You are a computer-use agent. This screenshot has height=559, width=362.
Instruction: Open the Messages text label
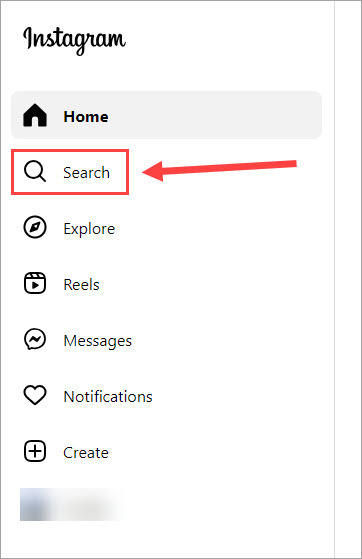pyautogui.click(x=98, y=341)
